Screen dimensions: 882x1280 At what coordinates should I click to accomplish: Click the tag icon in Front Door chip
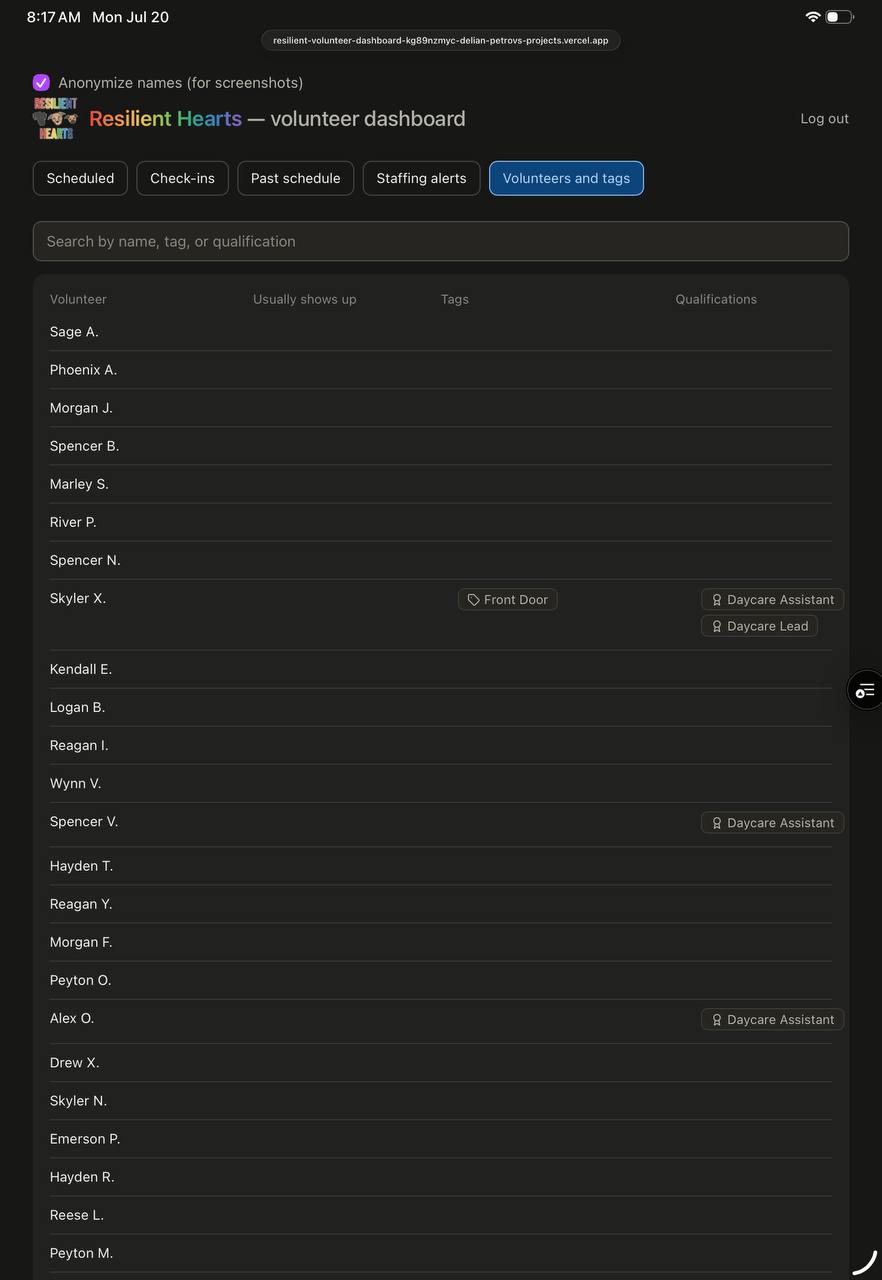[x=474, y=600]
